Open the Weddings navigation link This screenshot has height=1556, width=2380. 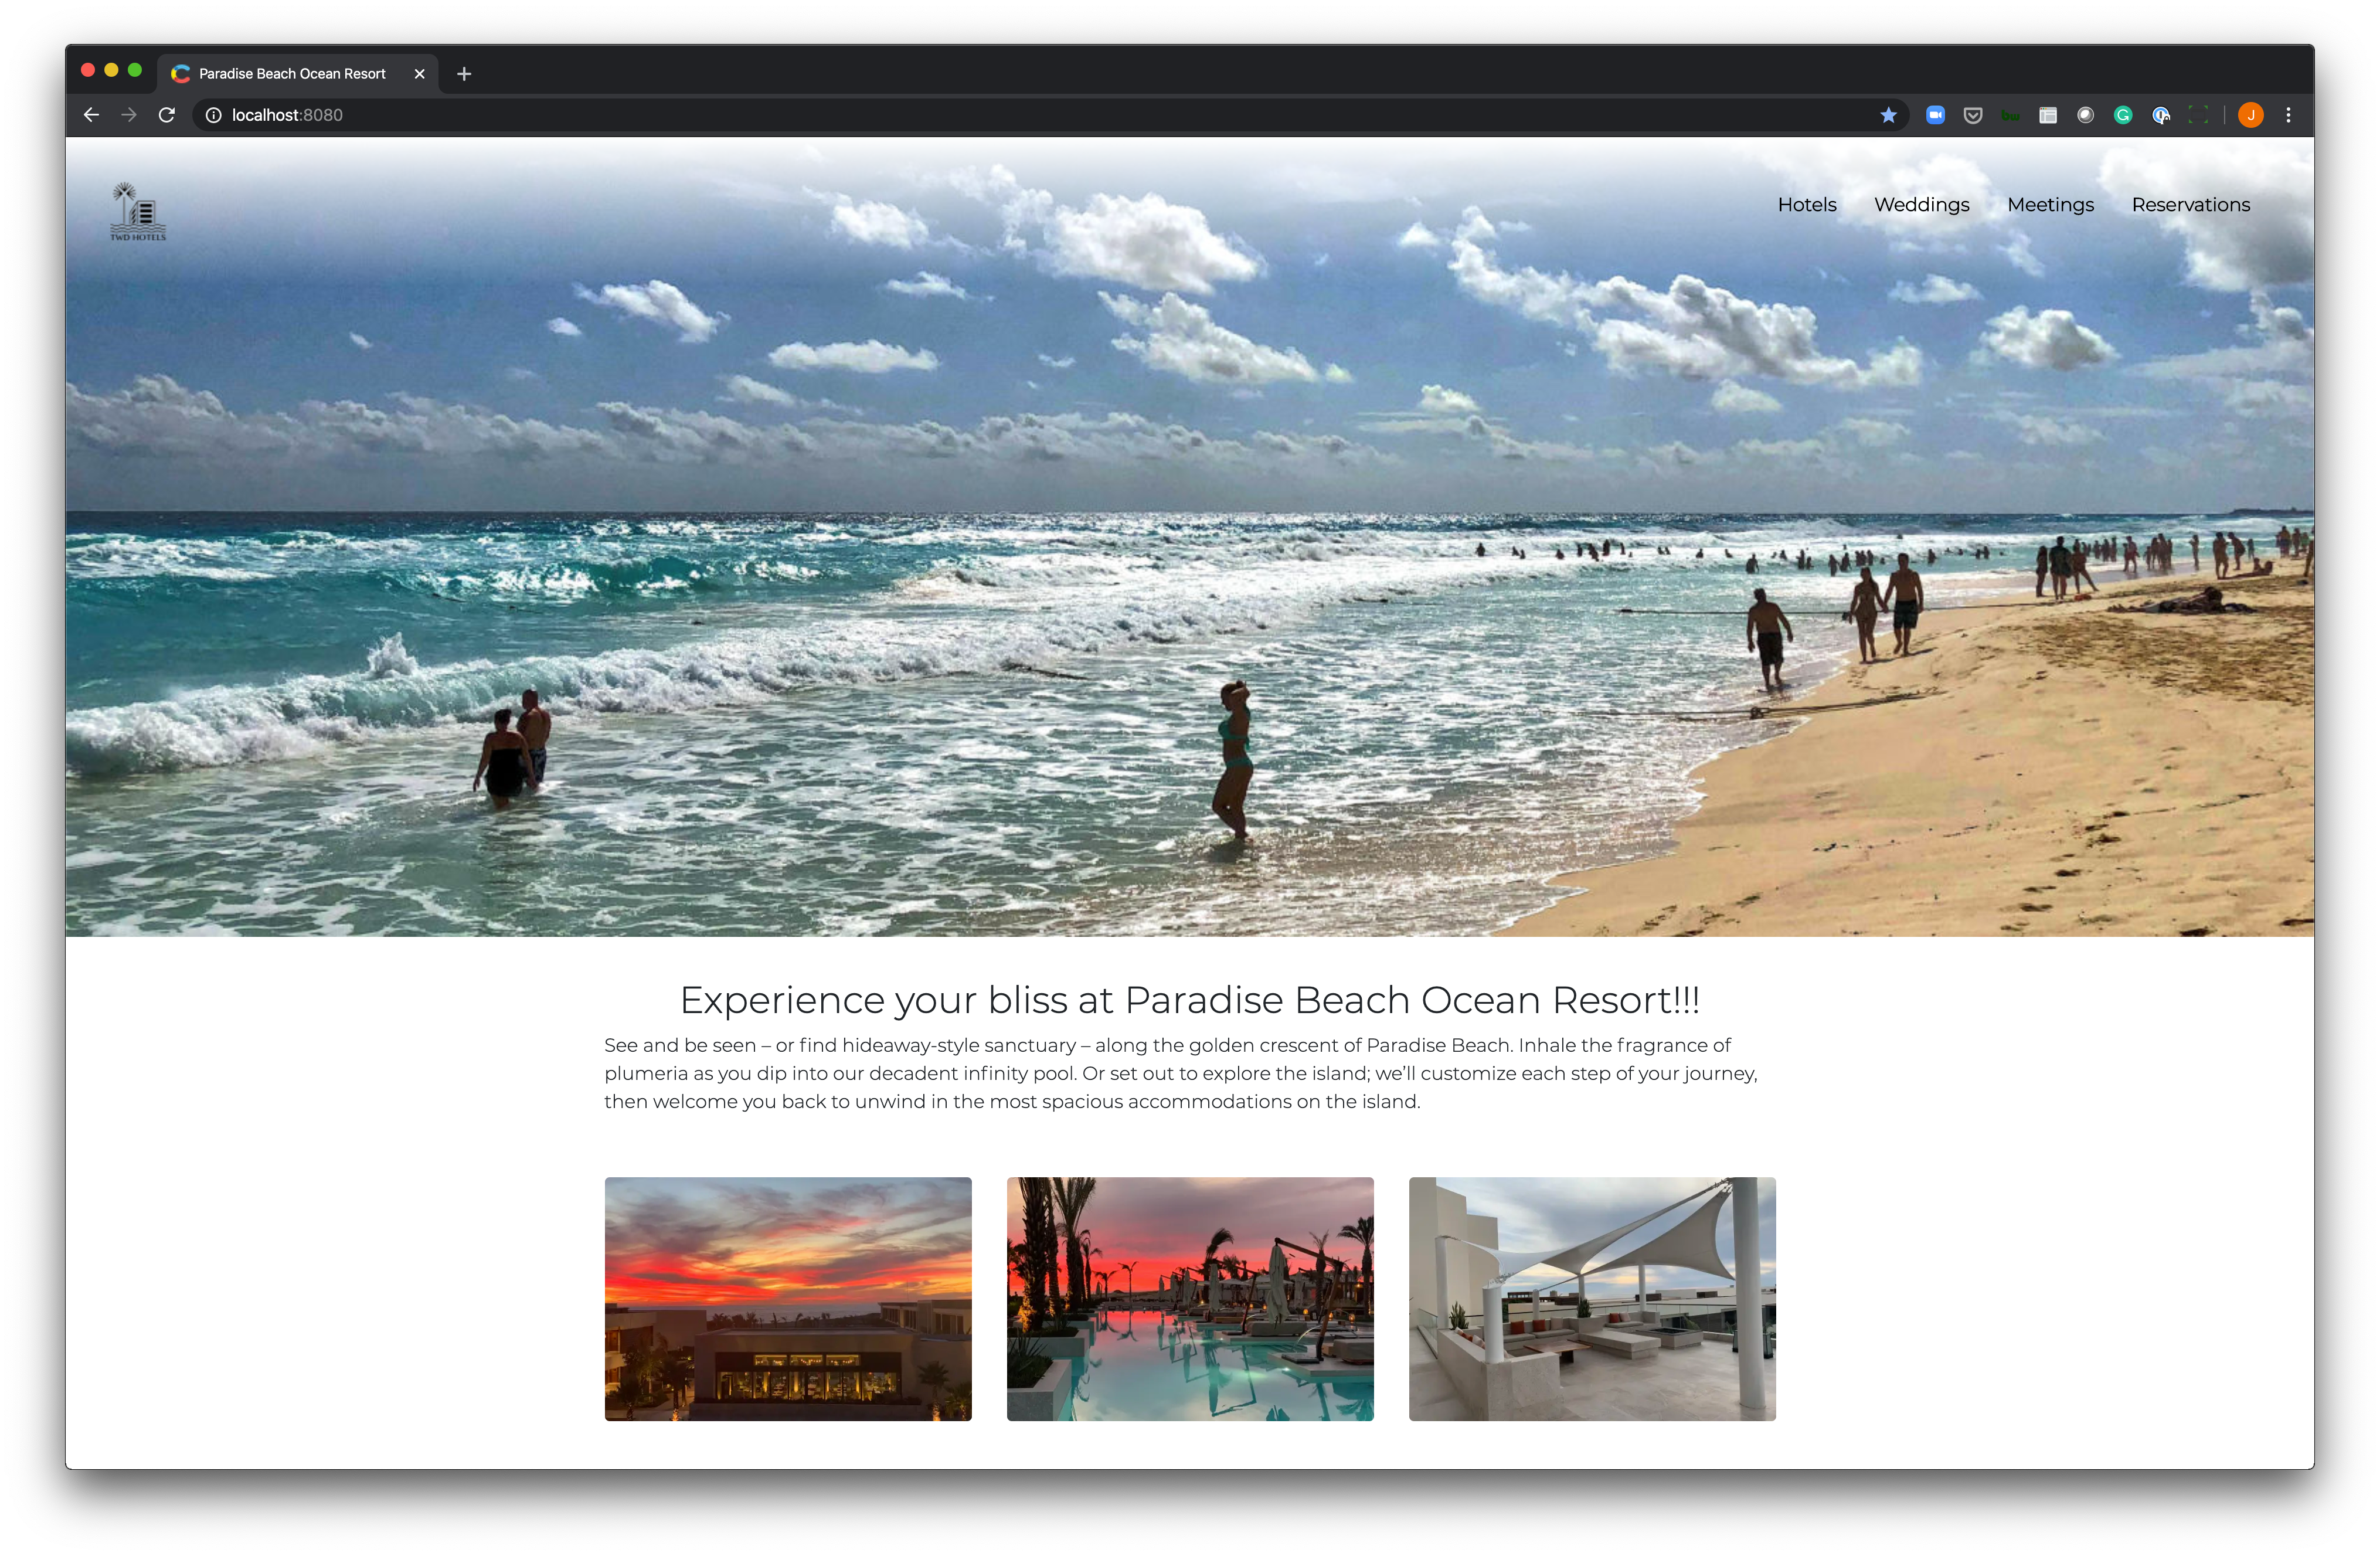click(1921, 205)
